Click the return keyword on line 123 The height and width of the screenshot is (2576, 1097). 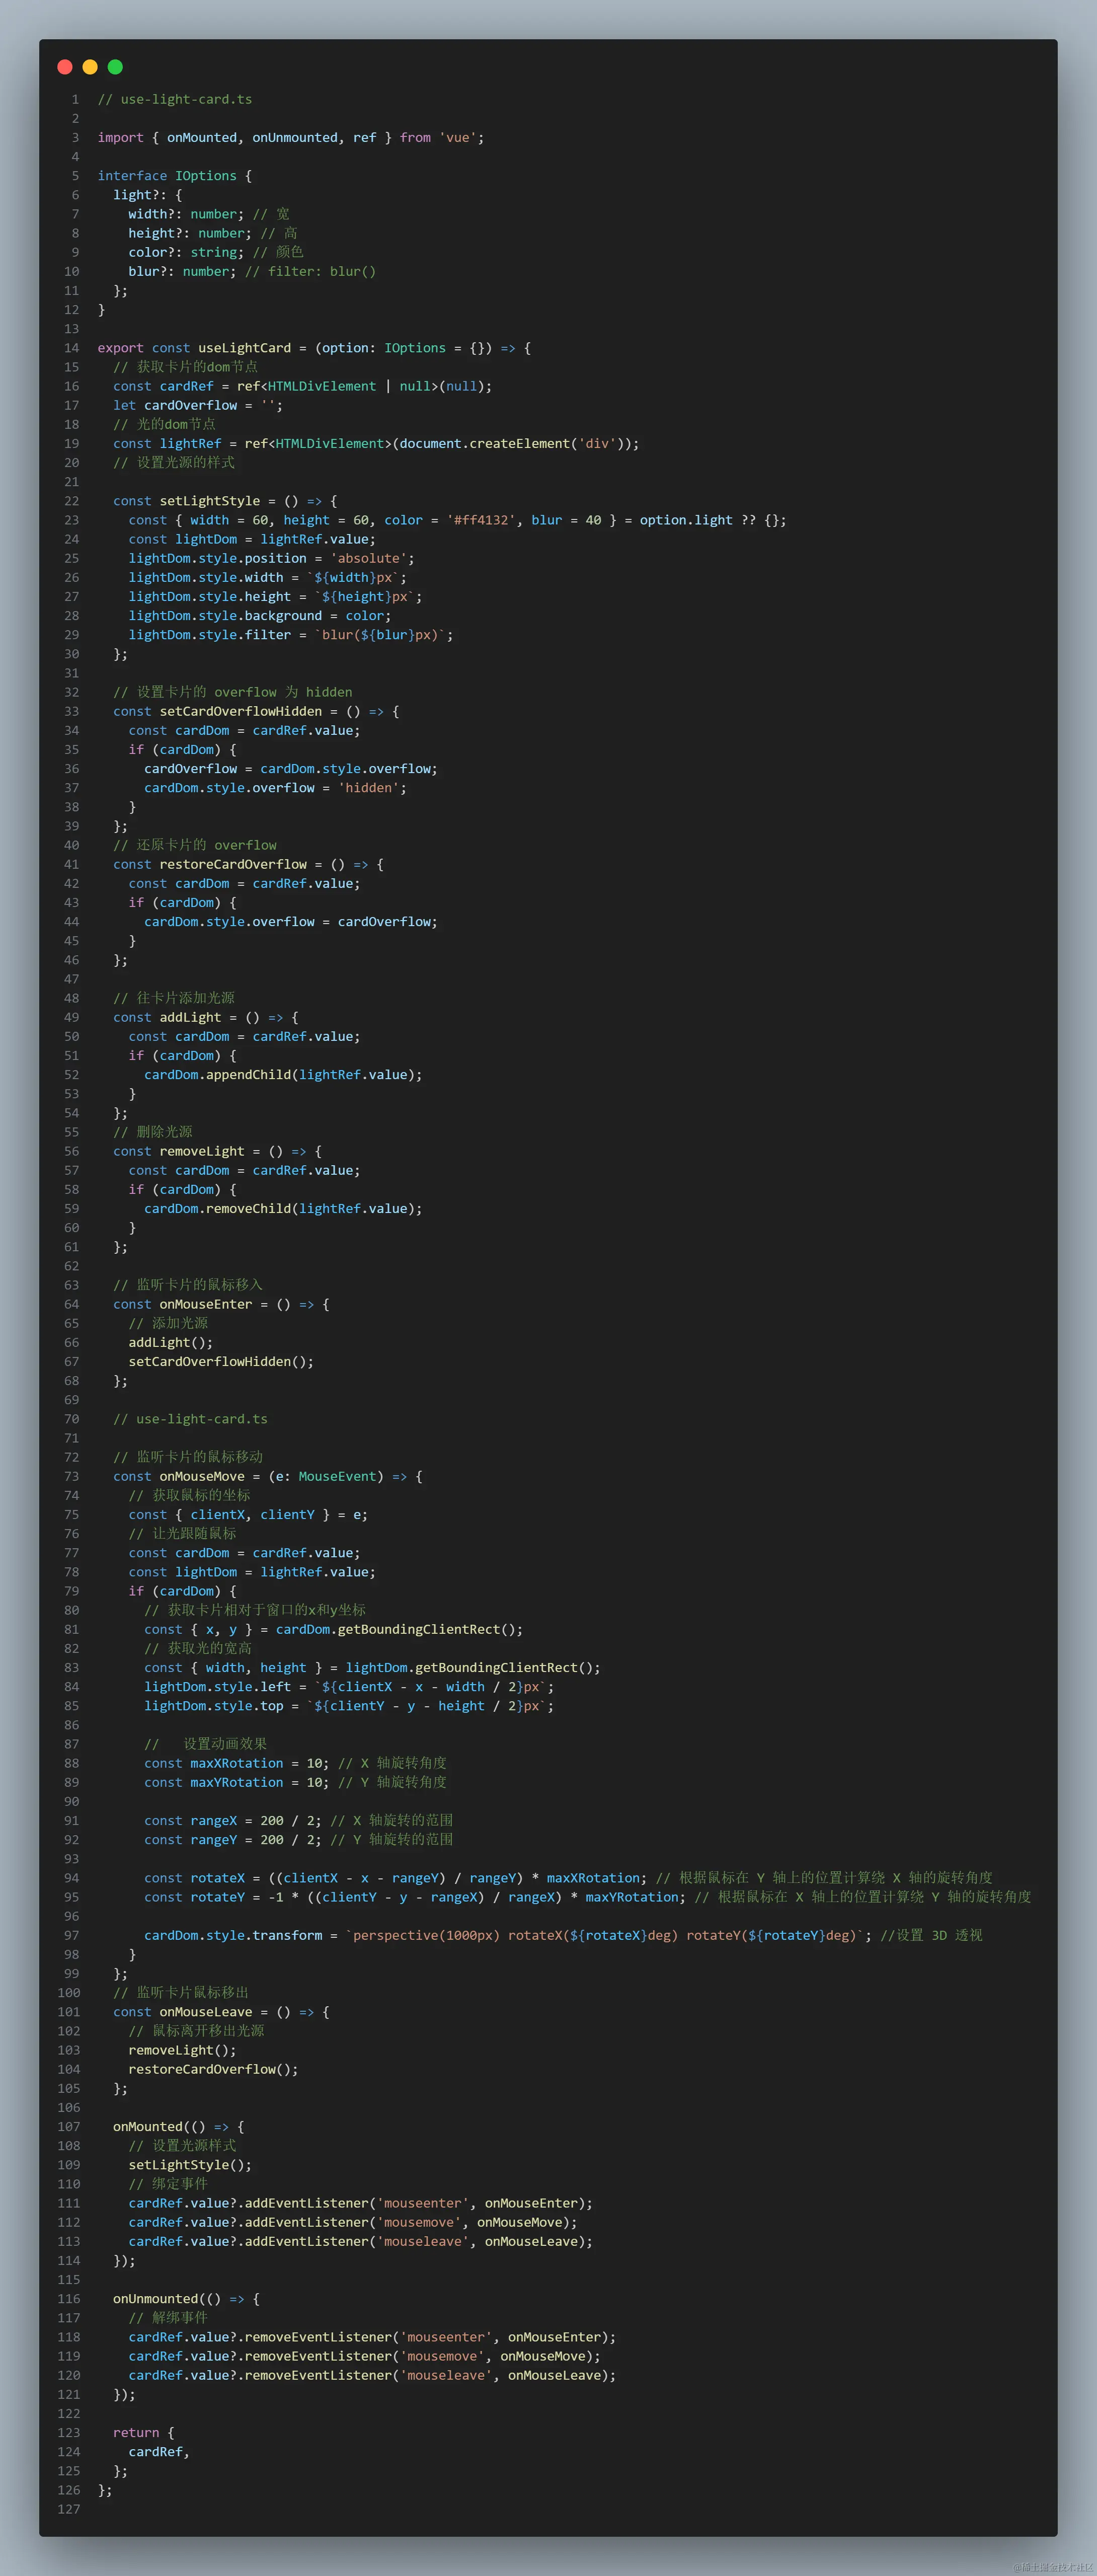[x=136, y=2432]
